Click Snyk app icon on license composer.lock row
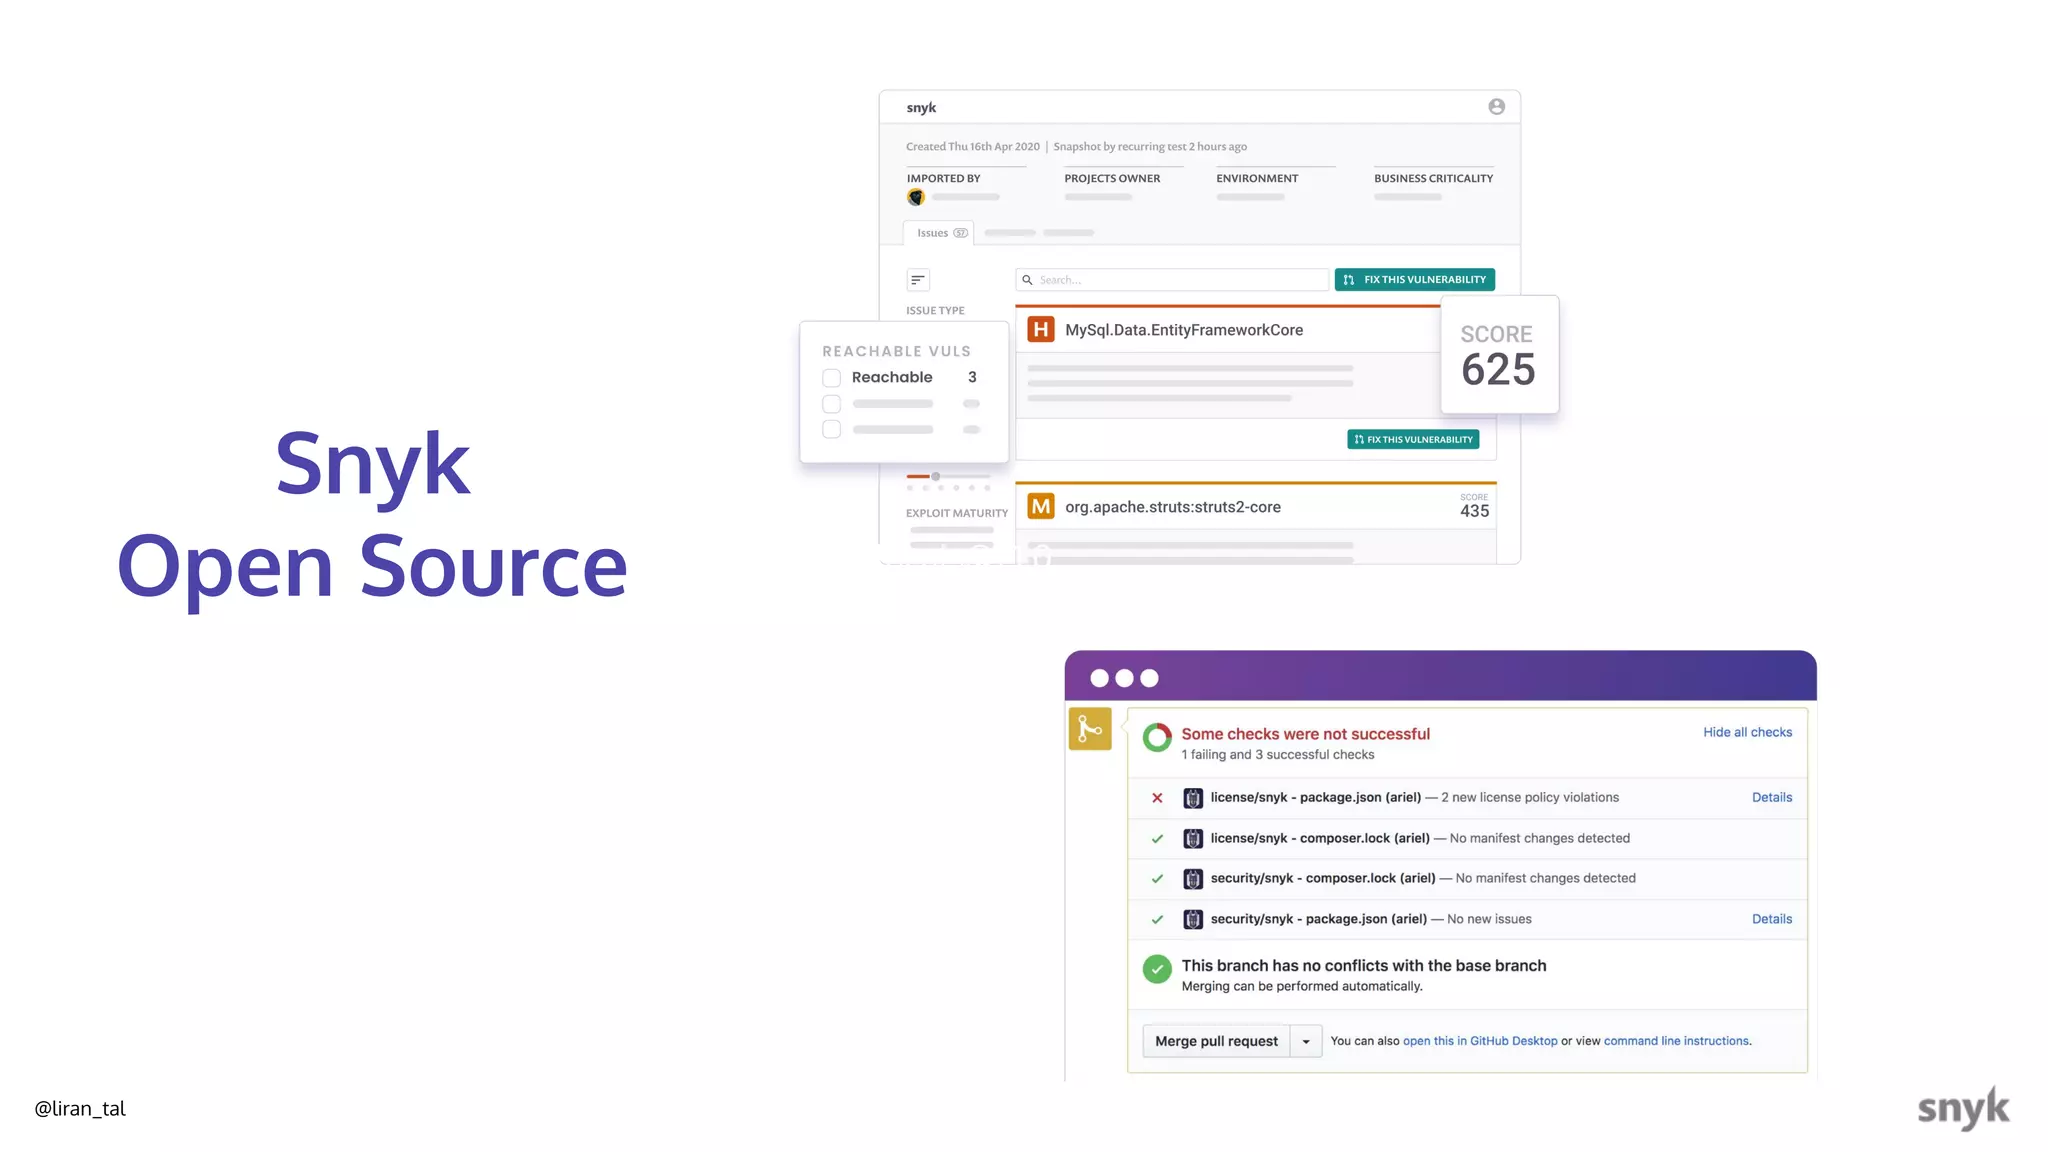2048x1152 pixels. pyautogui.click(x=1193, y=839)
